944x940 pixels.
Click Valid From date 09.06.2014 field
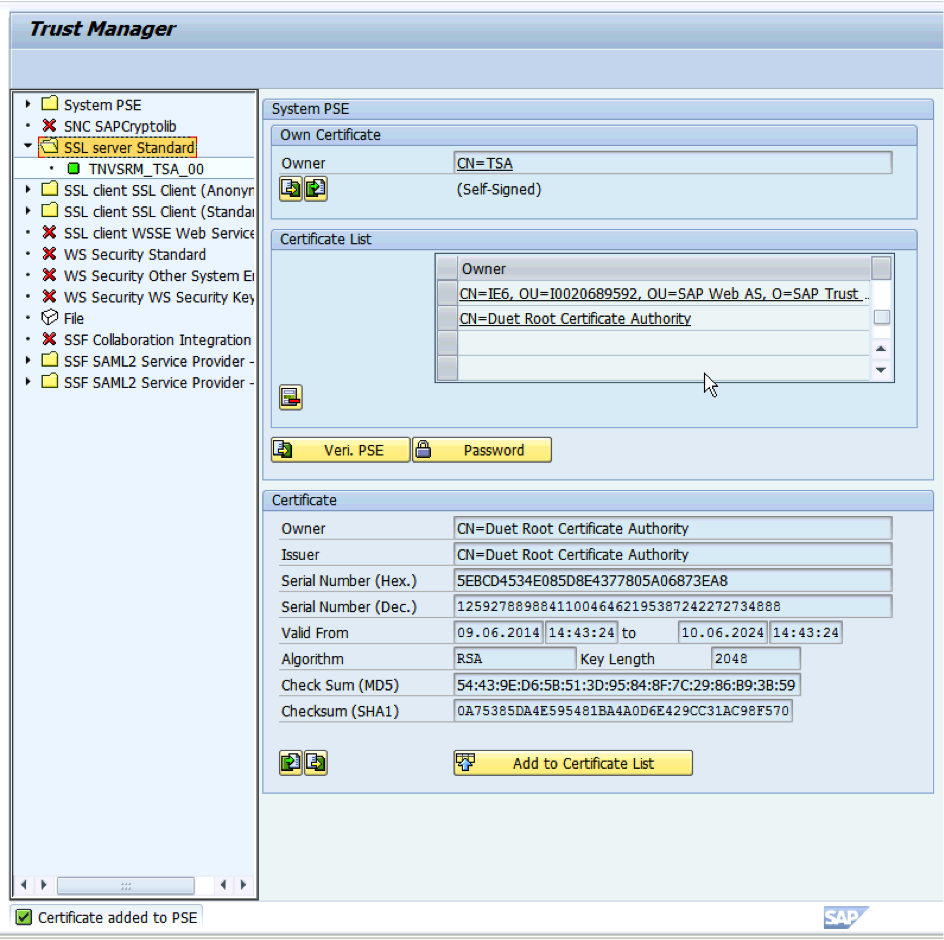[498, 632]
